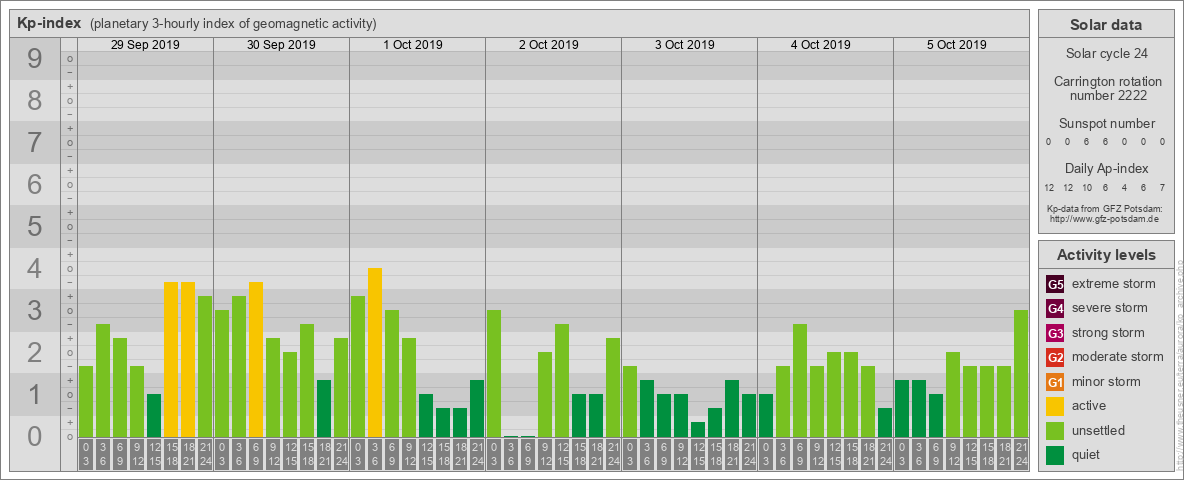This screenshot has width=1184, height=480.
Task: Select the G3 strong storm badge
Action: coord(1055,333)
